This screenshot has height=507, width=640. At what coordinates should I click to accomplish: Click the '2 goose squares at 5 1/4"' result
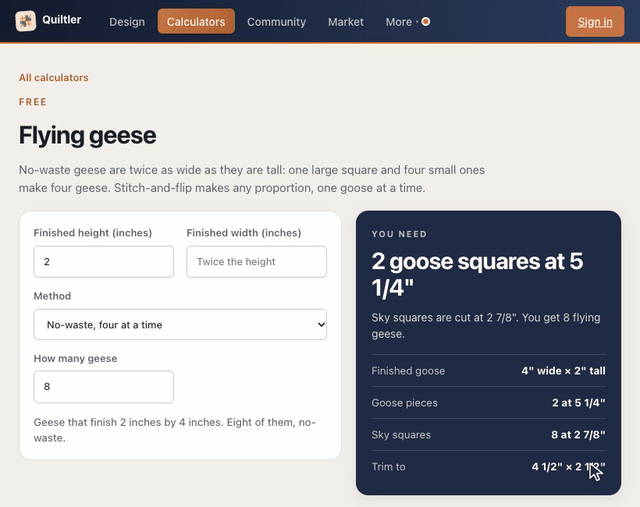(477, 274)
